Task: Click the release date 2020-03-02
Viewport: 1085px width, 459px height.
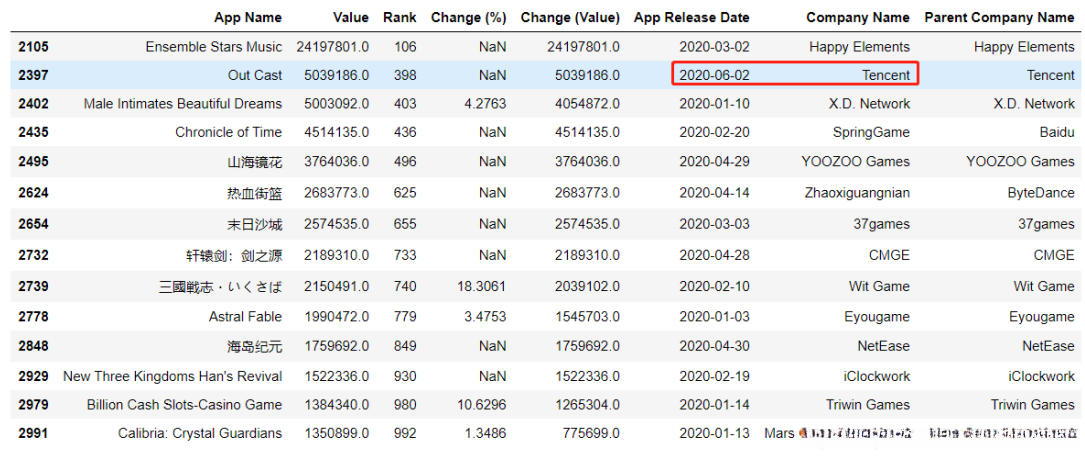Action: (x=714, y=47)
